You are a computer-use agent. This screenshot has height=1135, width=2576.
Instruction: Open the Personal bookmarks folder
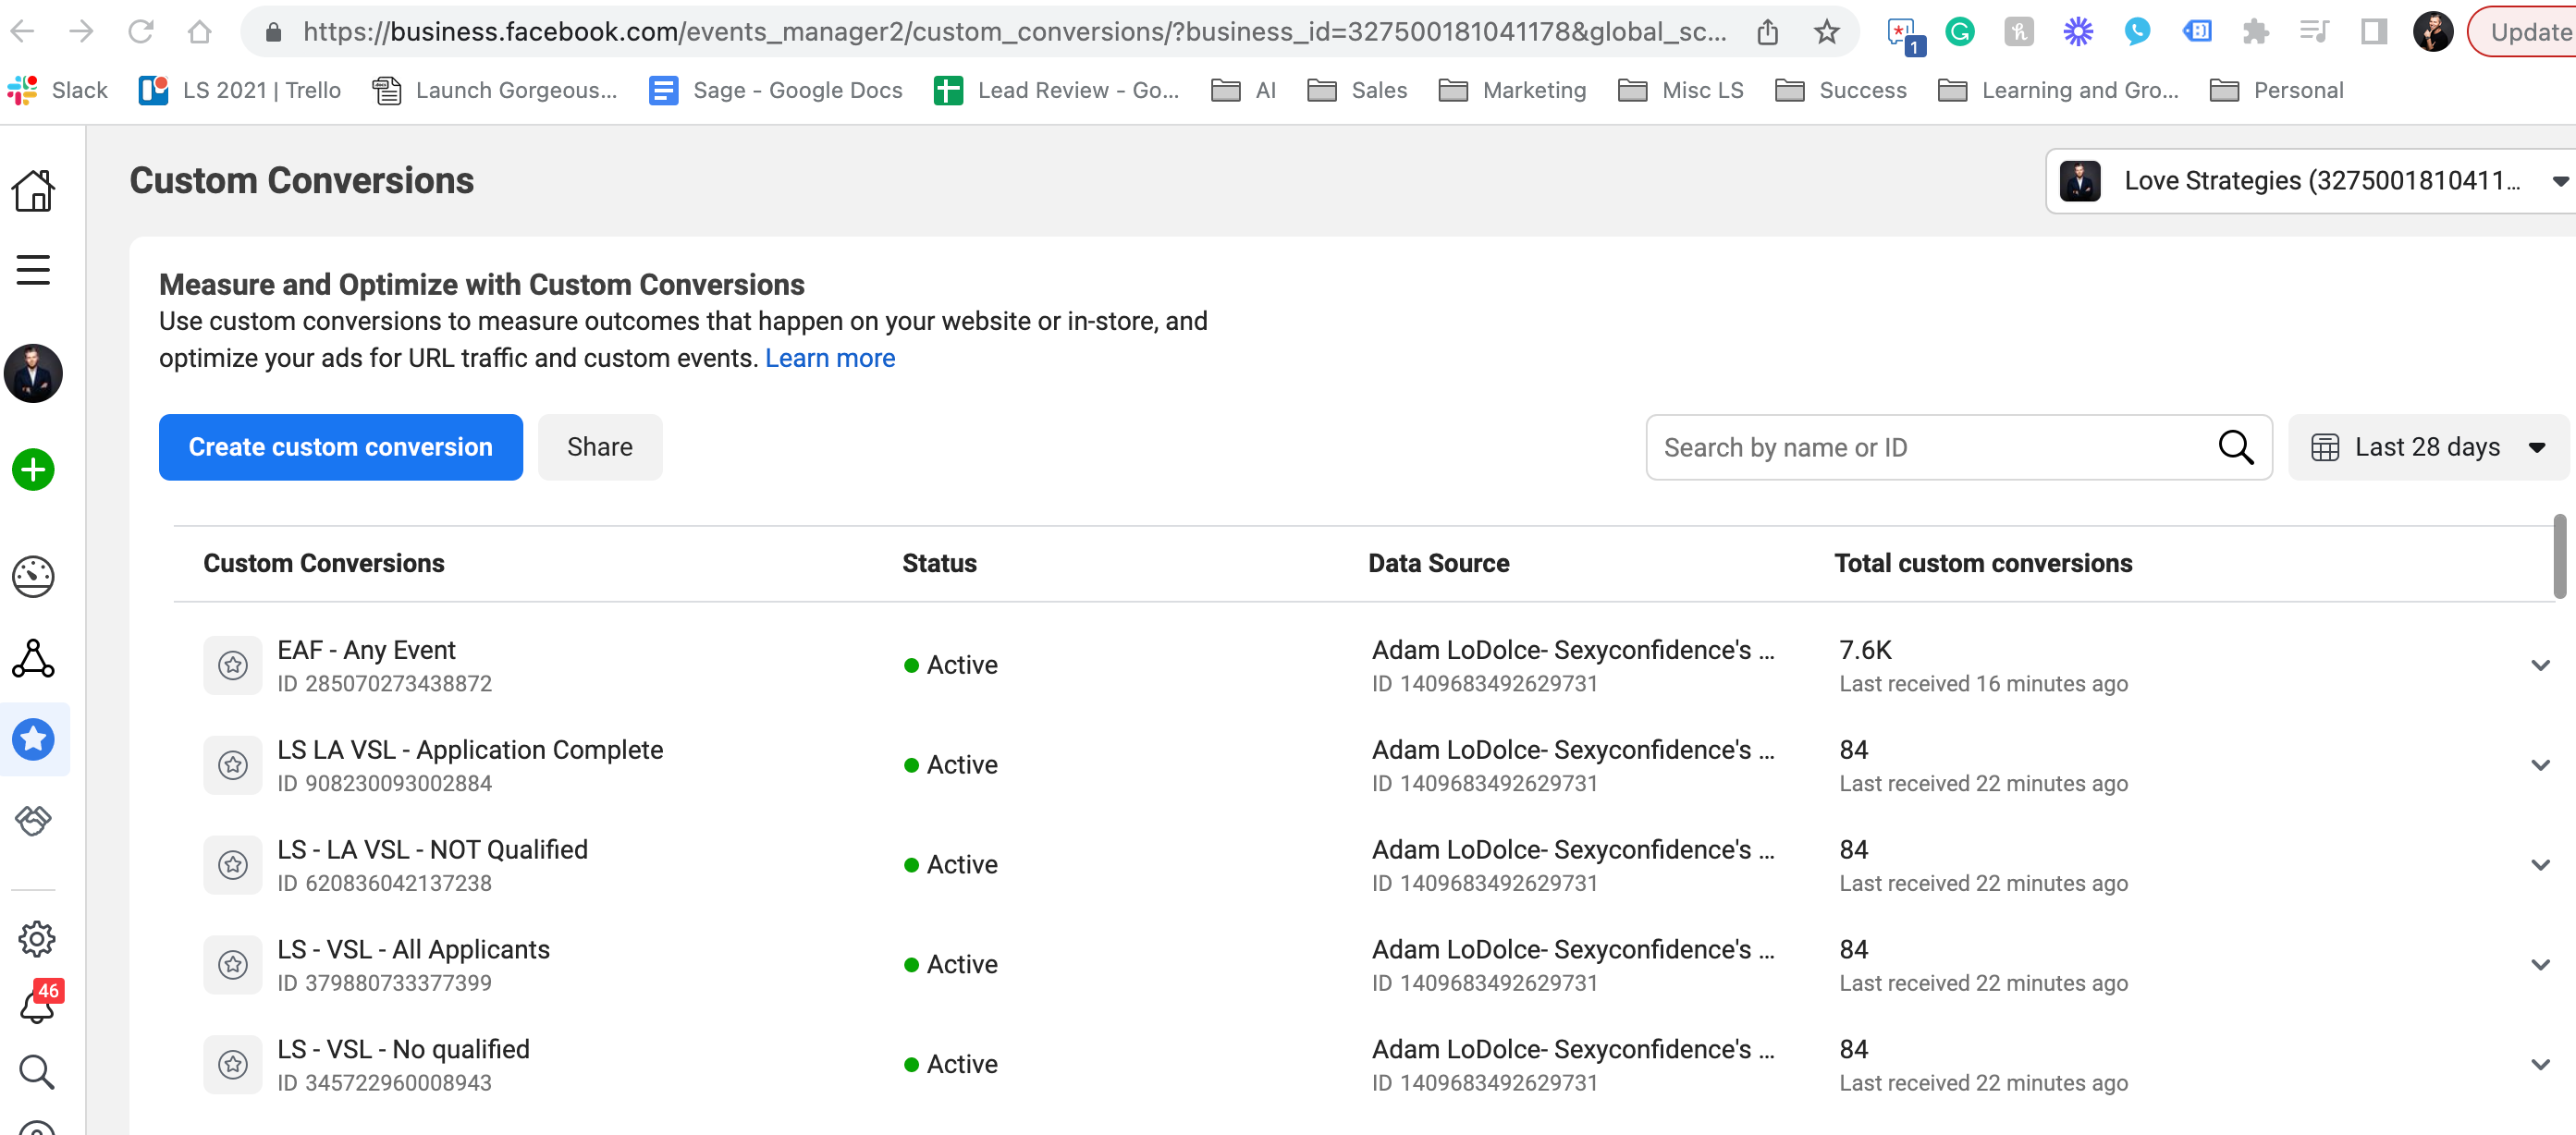[x=2276, y=90]
